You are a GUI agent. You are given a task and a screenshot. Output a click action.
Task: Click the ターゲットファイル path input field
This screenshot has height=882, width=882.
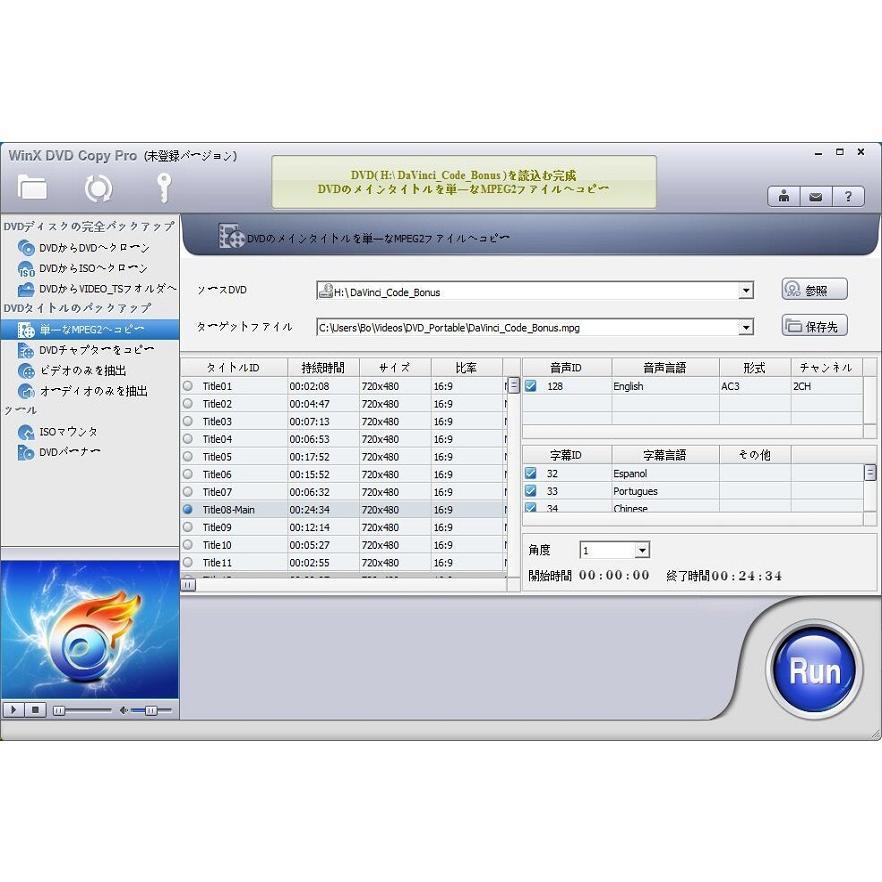(527, 327)
